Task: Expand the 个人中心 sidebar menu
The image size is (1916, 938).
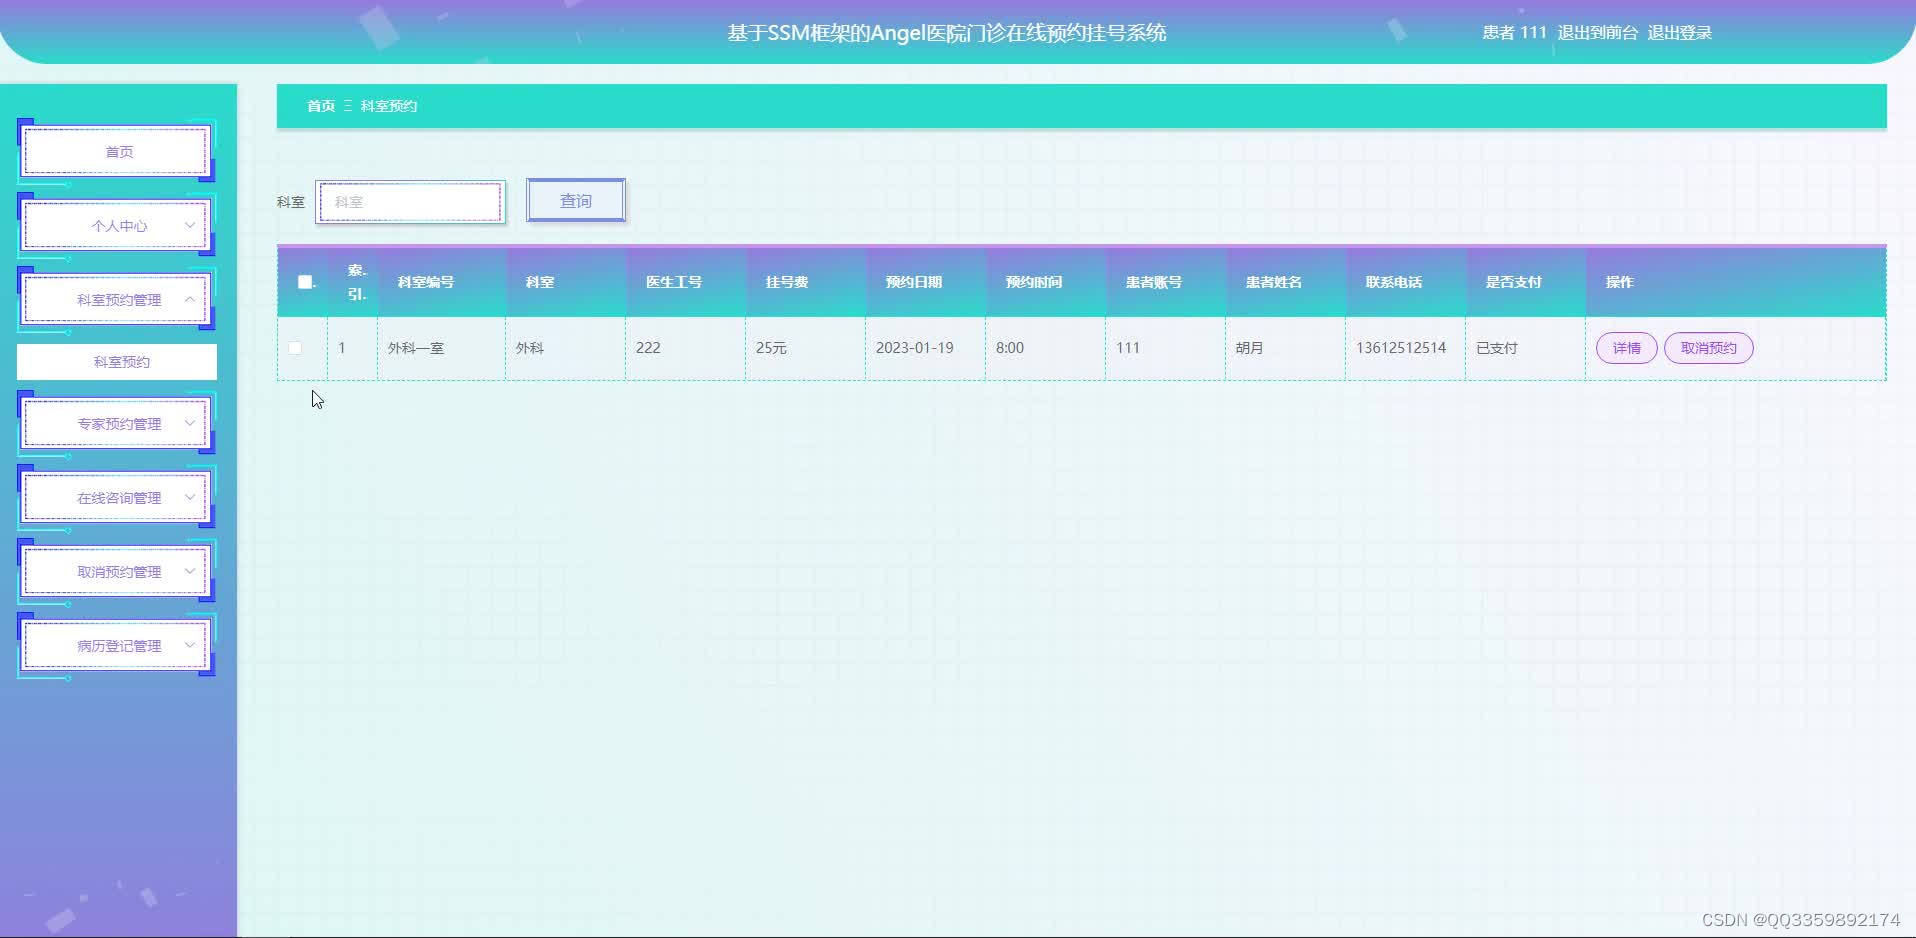Action: tap(117, 226)
